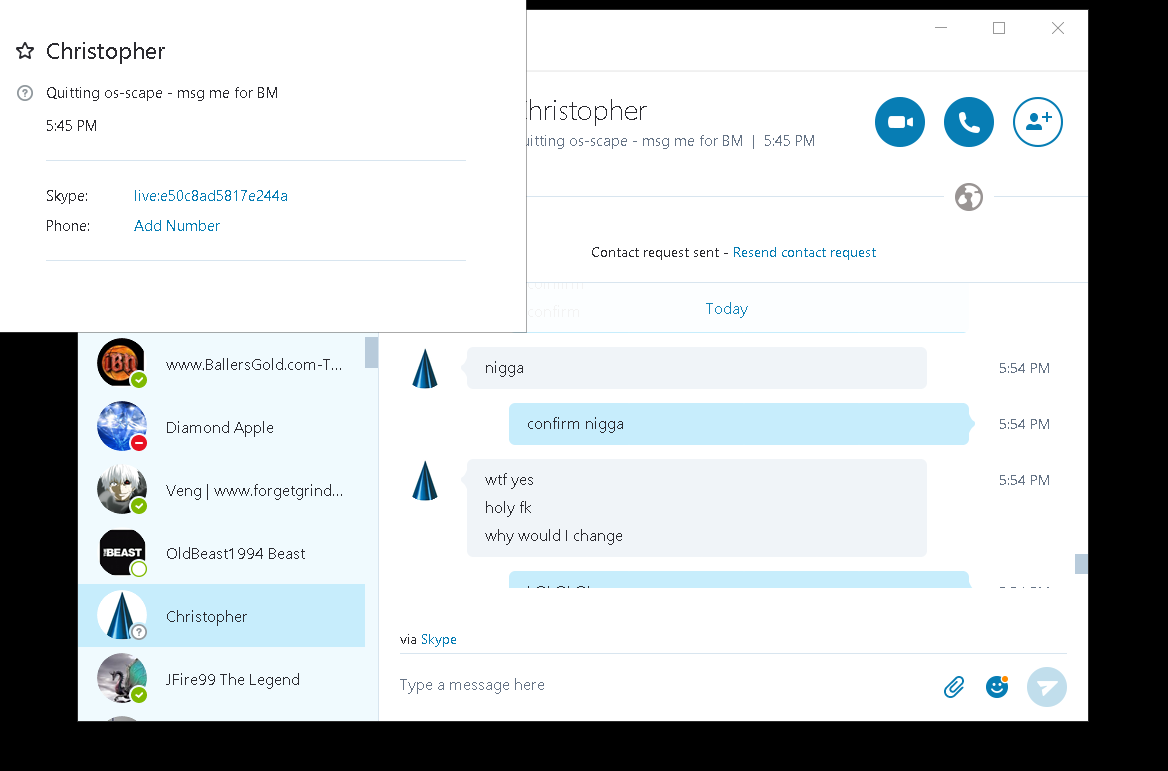Click OldBeast1994 BEAST logo avatar
The image size is (1168, 771).
(121, 552)
